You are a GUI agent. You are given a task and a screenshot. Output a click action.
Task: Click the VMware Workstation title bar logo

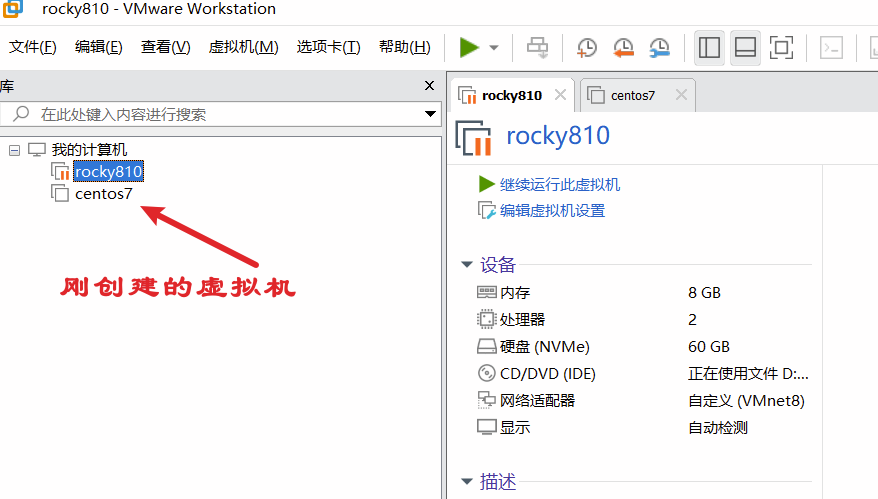point(12,8)
